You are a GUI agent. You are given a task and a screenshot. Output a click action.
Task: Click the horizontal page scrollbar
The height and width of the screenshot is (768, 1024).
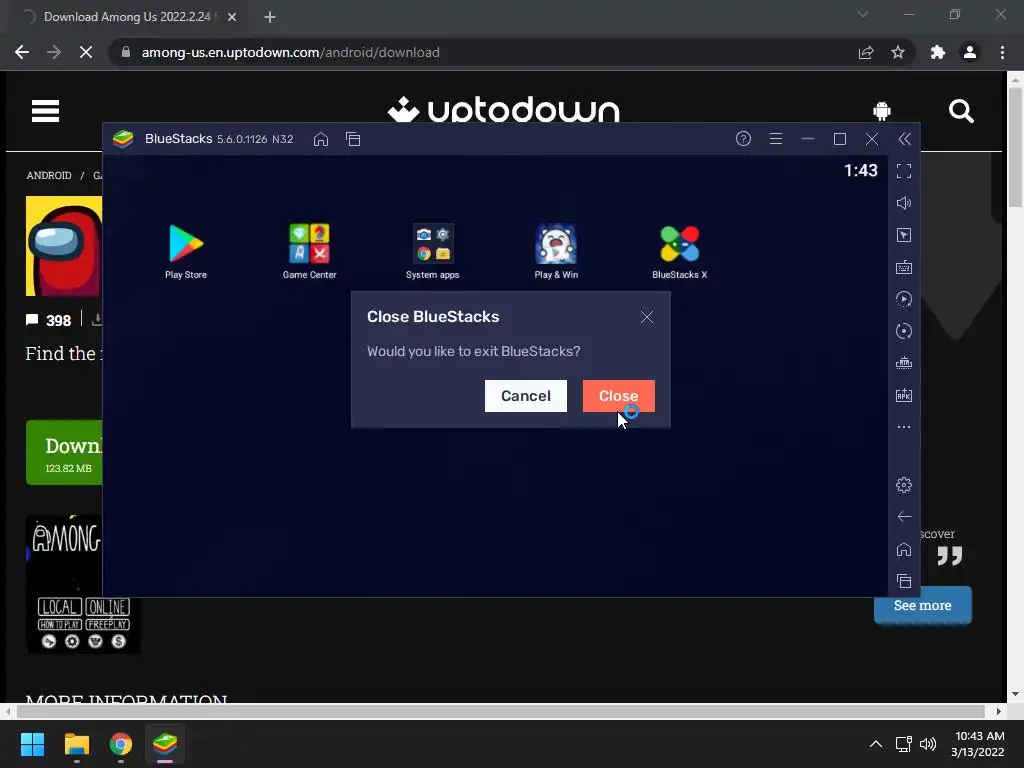click(x=500, y=711)
